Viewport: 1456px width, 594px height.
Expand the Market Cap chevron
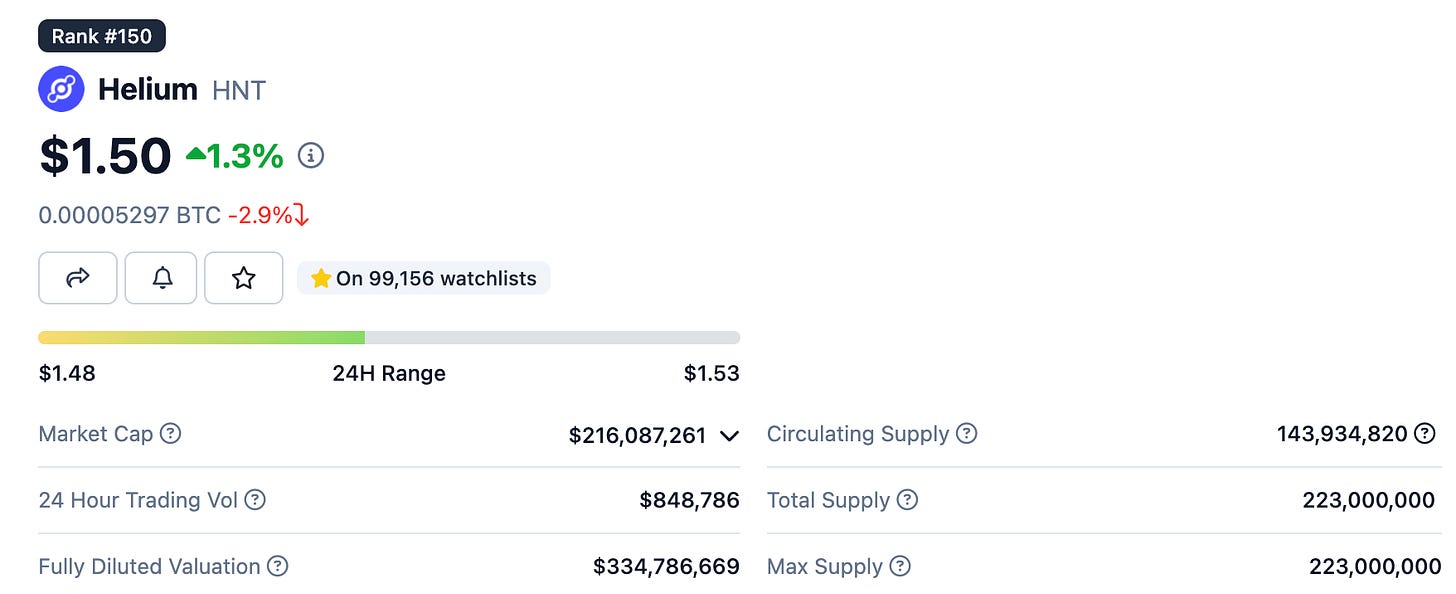729,436
